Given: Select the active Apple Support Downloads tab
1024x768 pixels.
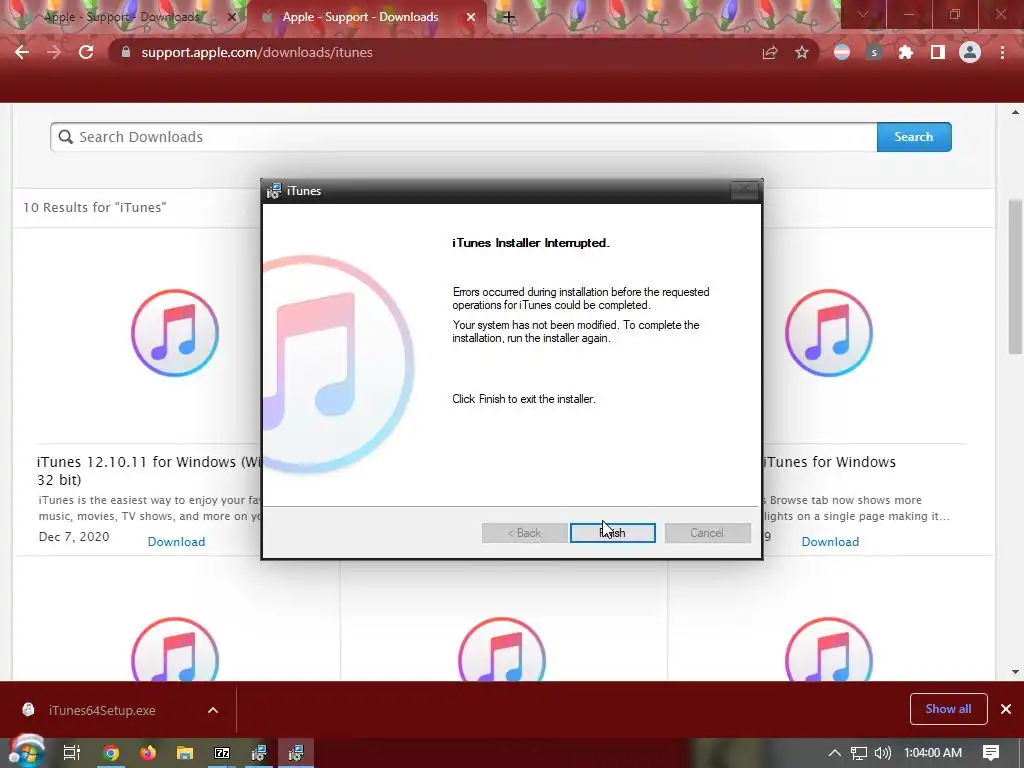Looking at the screenshot, I should (x=360, y=17).
